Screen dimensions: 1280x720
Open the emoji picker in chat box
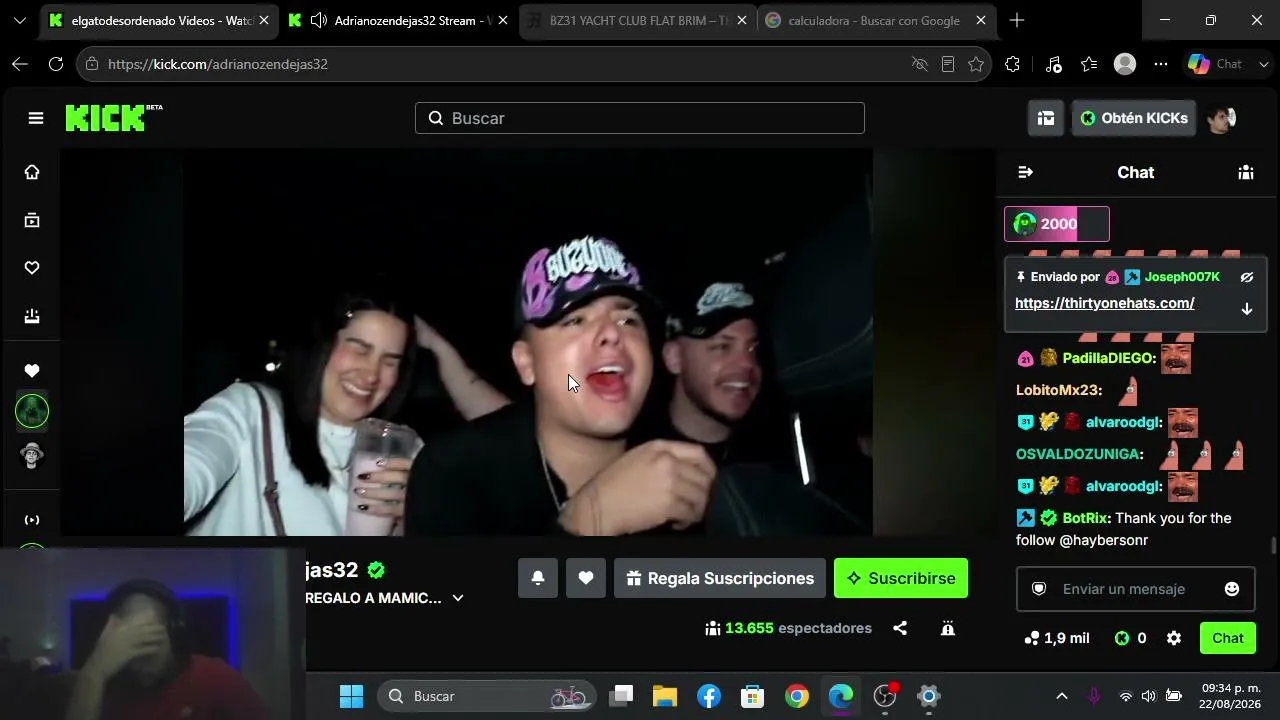[x=1232, y=589]
